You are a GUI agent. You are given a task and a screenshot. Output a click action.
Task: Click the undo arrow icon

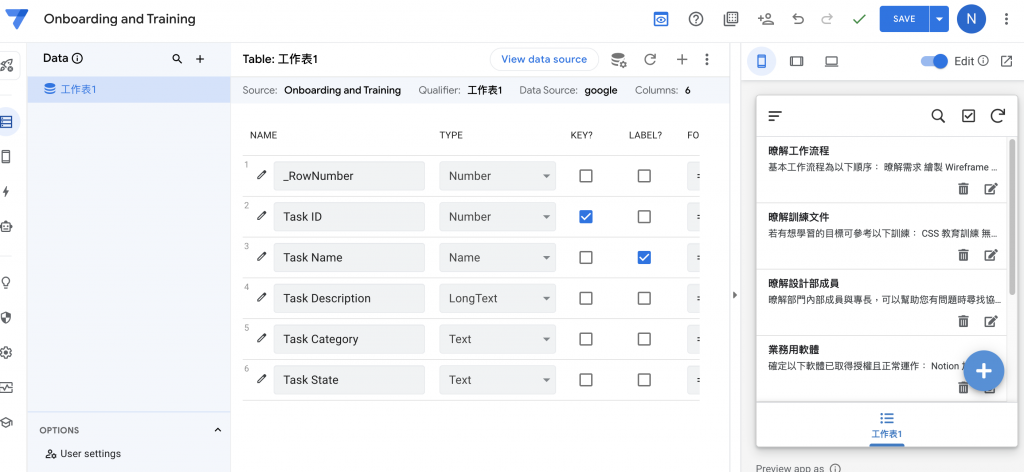point(797,19)
